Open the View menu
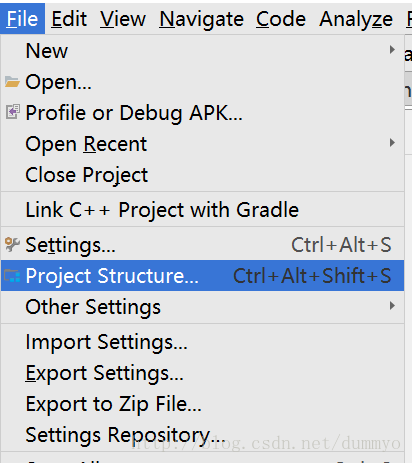Screen dimensions: 412x463 [123, 19]
